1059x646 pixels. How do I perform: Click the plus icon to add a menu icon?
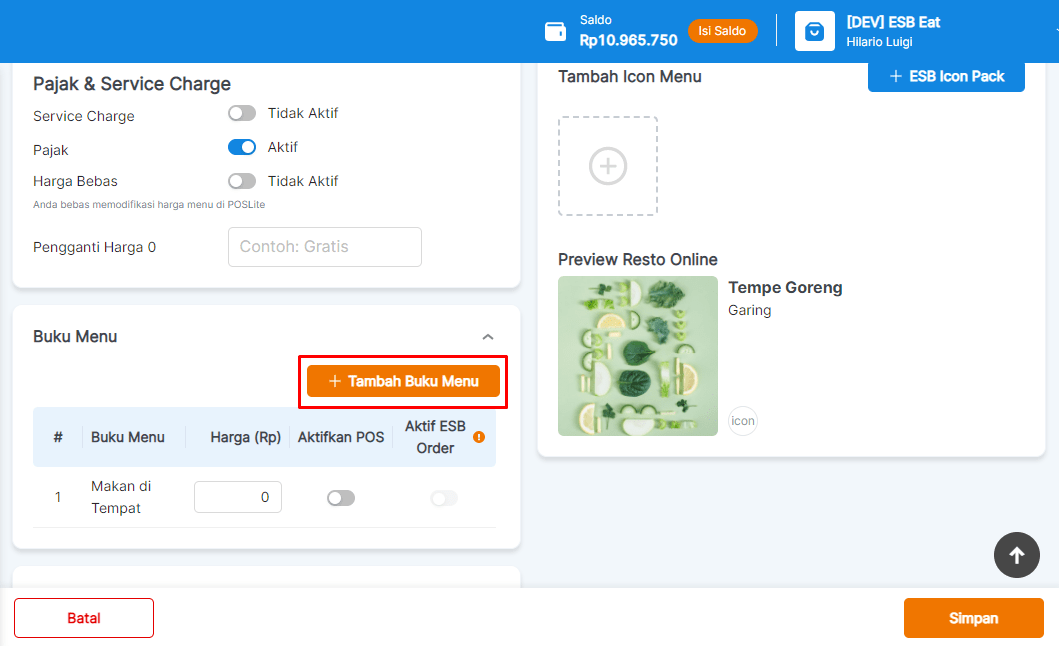click(607, 165)
